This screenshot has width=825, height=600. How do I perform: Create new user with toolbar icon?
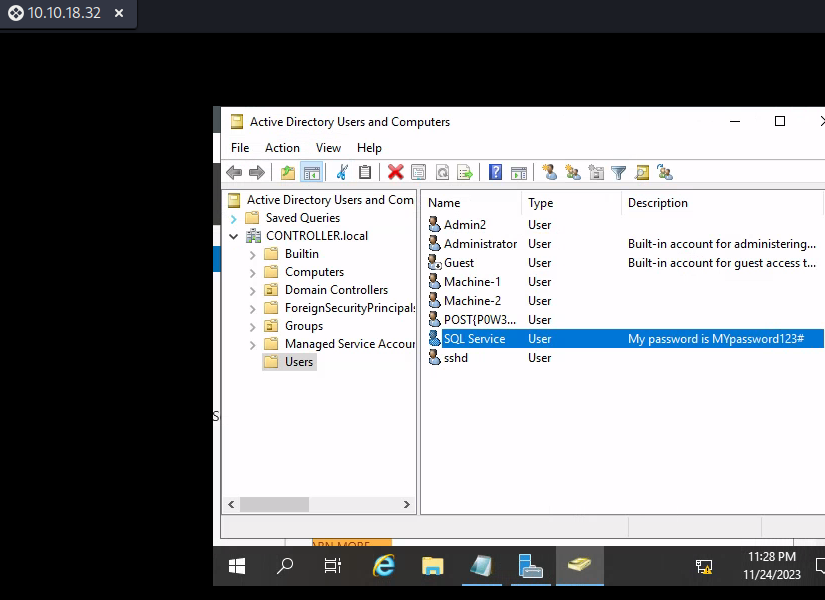pos(549,172)
